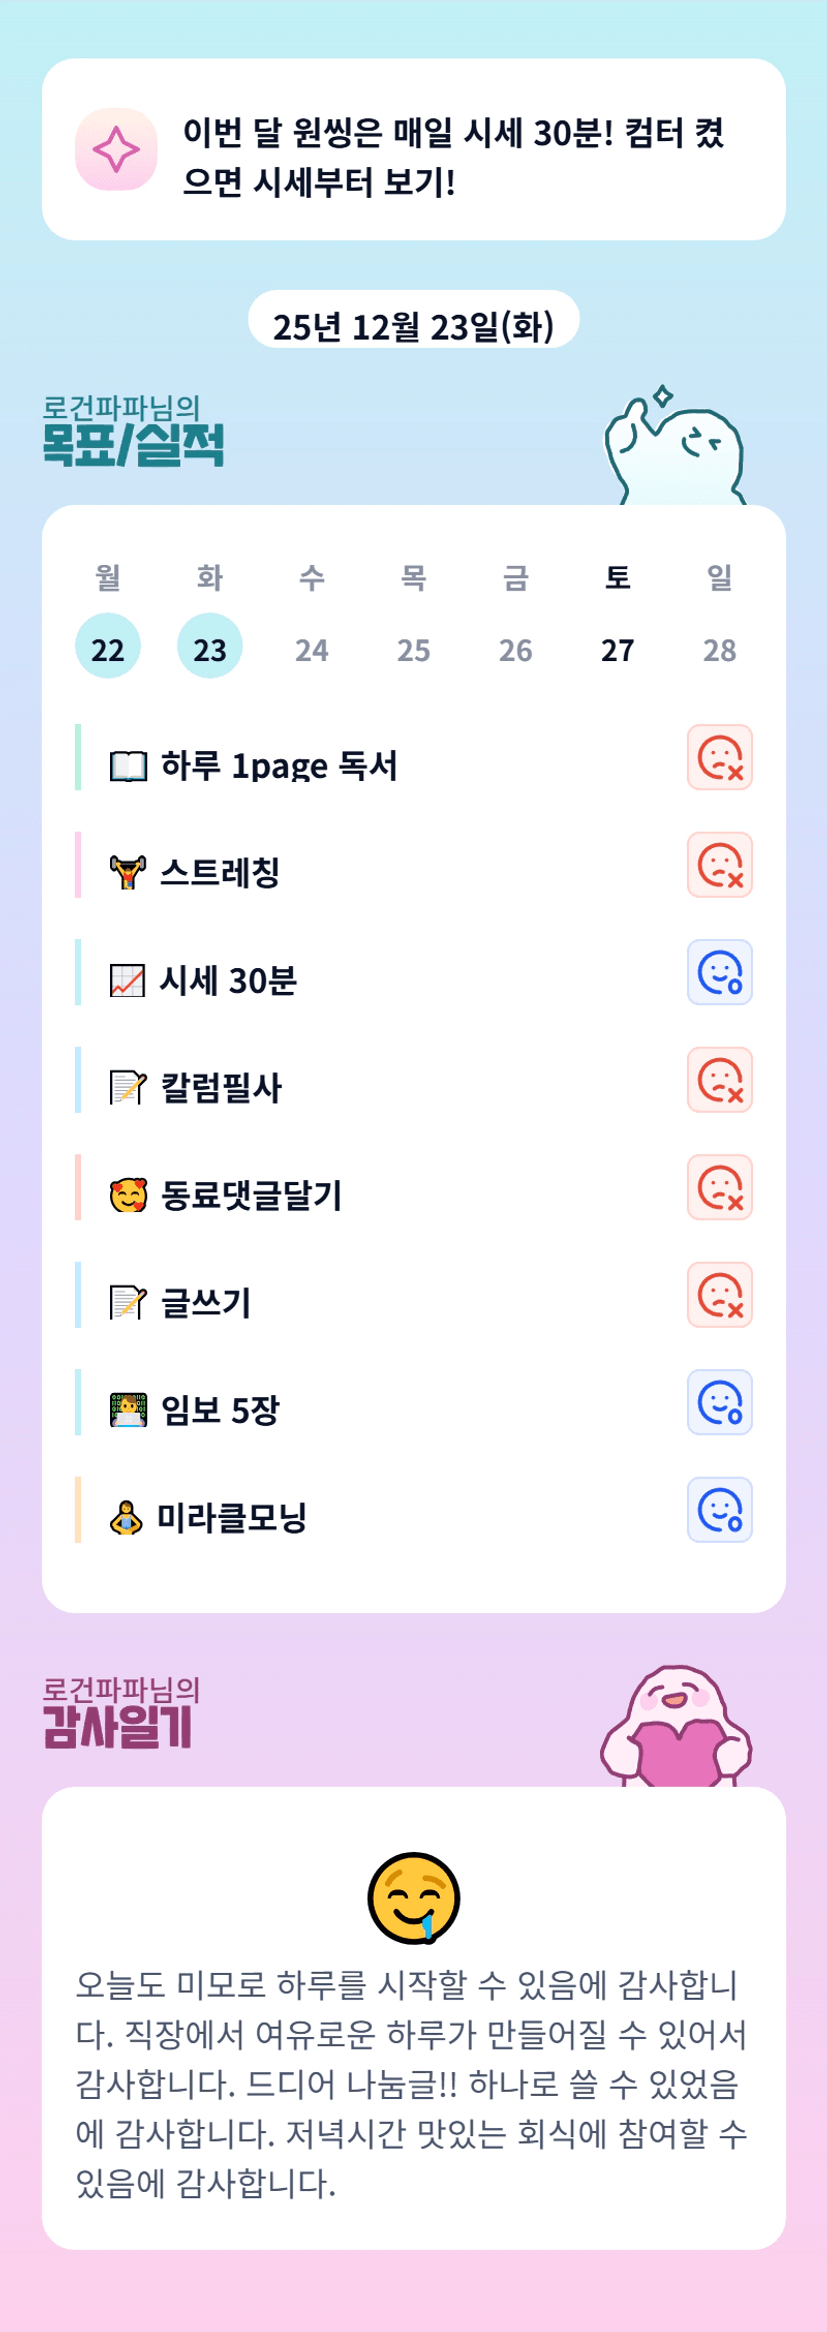
Task: Click the sparkle icon in the top banner
Action: coord(116,150)
